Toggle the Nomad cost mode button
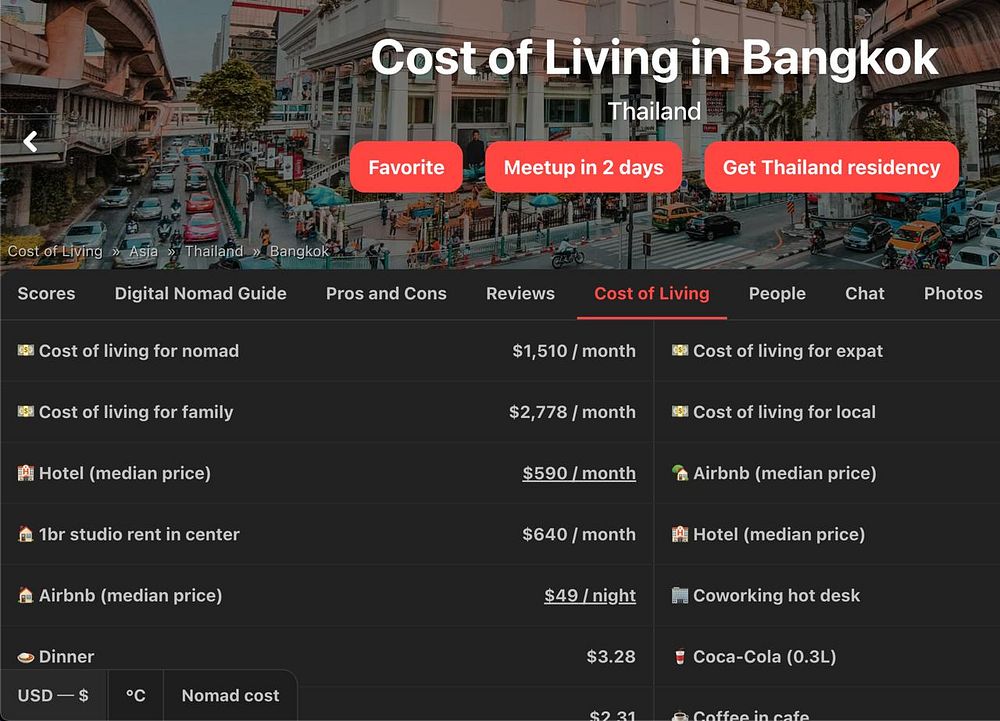This screenshot has height=721, width=1000. (230, 695)
